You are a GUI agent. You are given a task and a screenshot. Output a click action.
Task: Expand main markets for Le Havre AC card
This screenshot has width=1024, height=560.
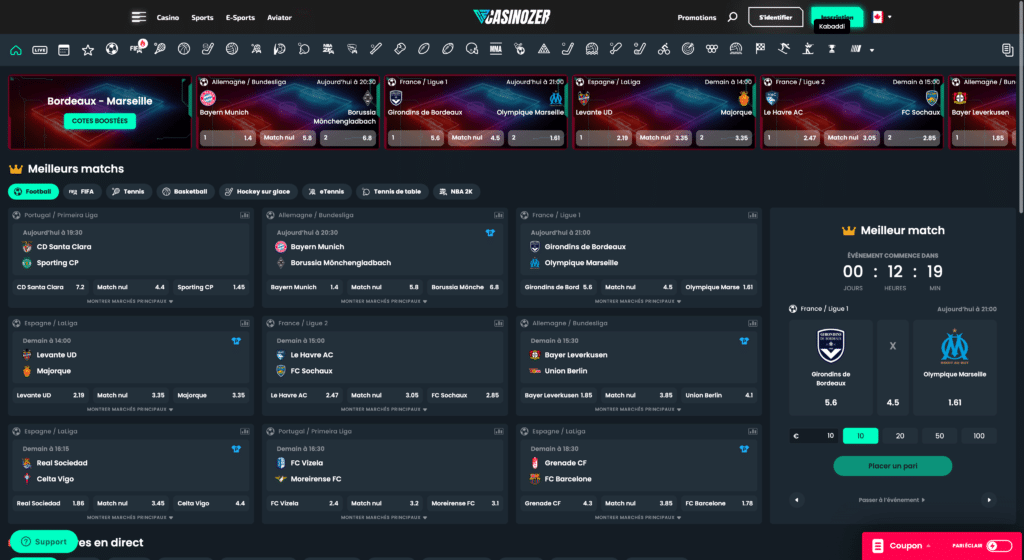point(384,409)
